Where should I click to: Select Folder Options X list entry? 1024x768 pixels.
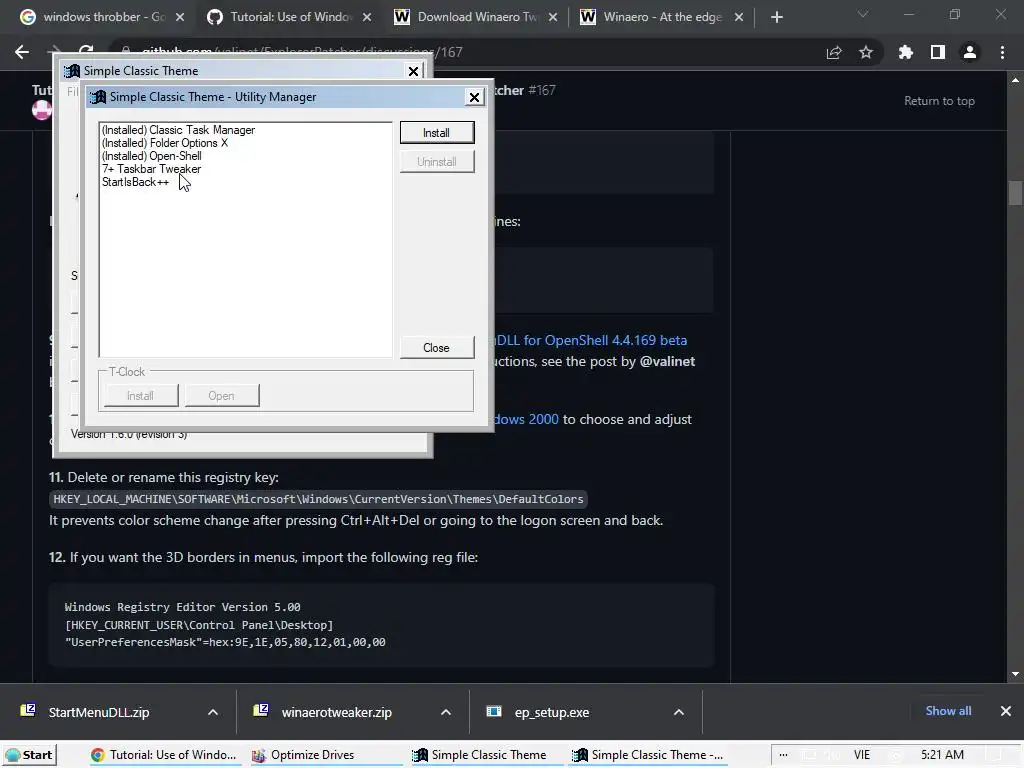point(165,143)
